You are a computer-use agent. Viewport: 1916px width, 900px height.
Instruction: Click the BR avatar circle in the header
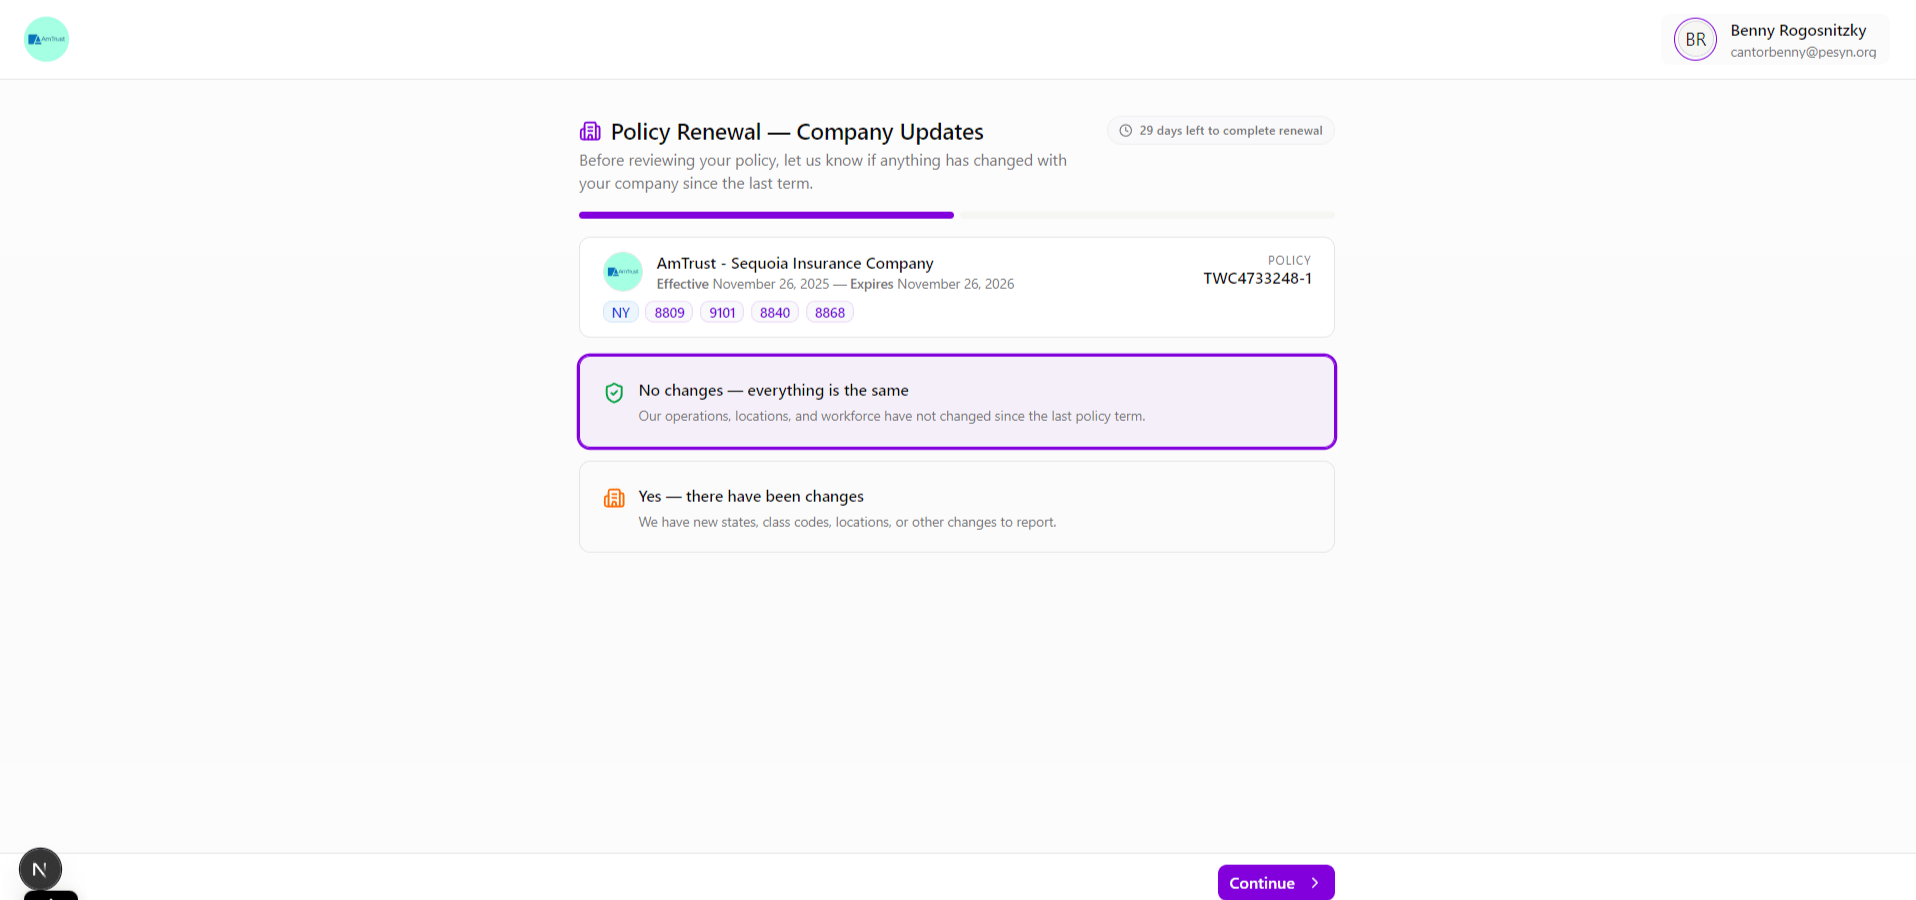(x=1695, y=39)
